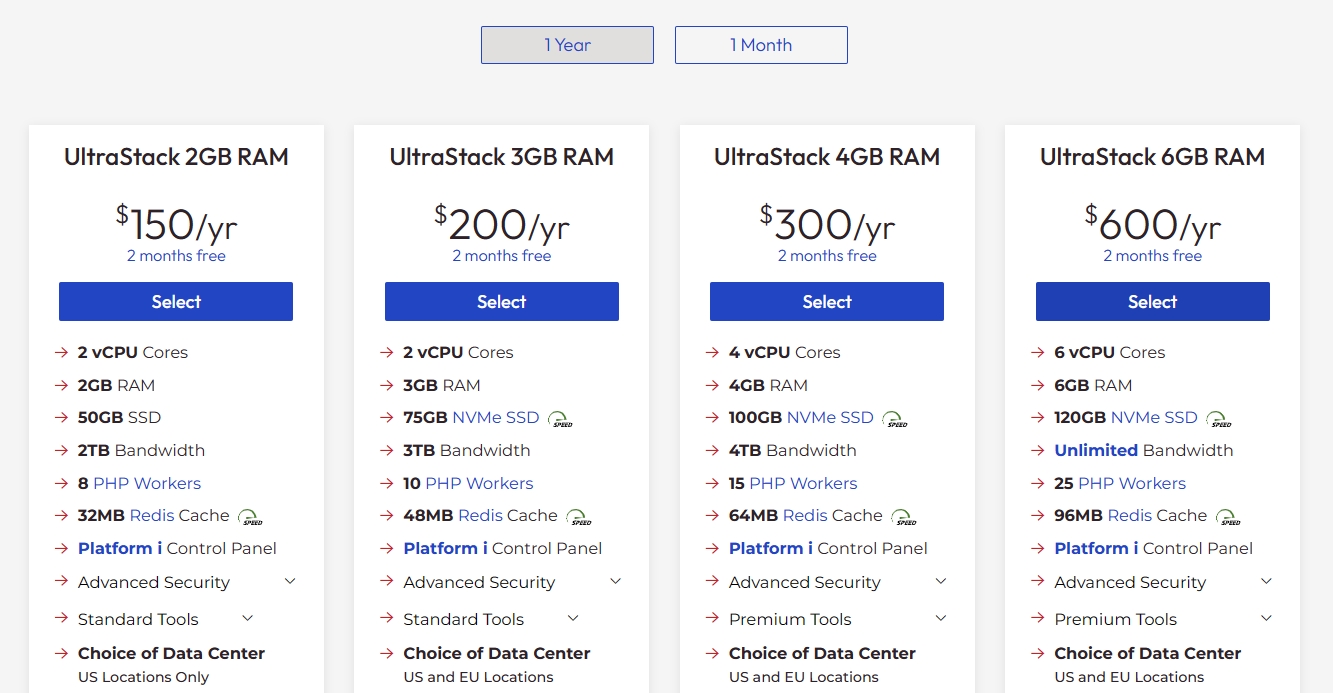Select the UltraStack 6GB RAM plan

[1152, 302]
